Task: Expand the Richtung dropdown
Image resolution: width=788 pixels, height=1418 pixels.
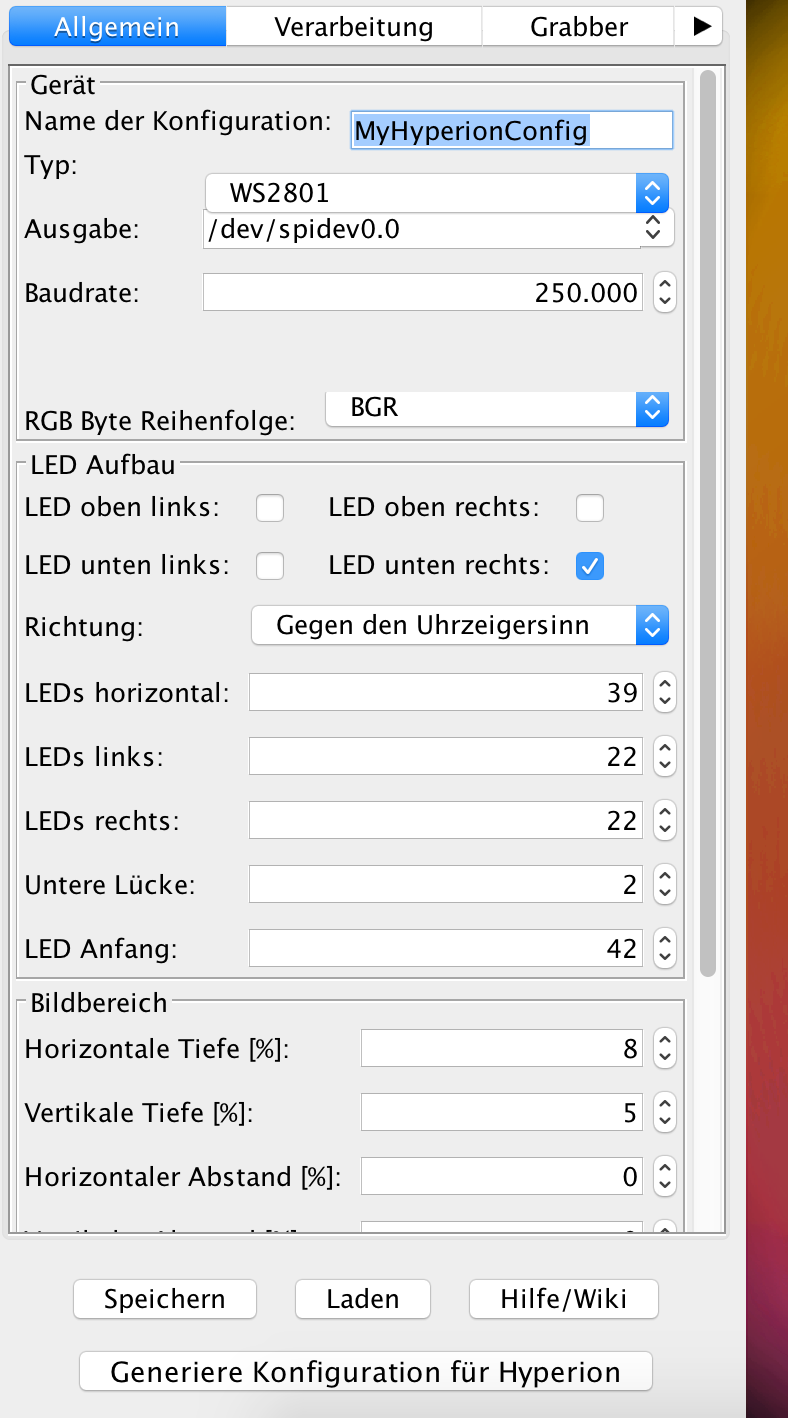Action: coord(459,626)
